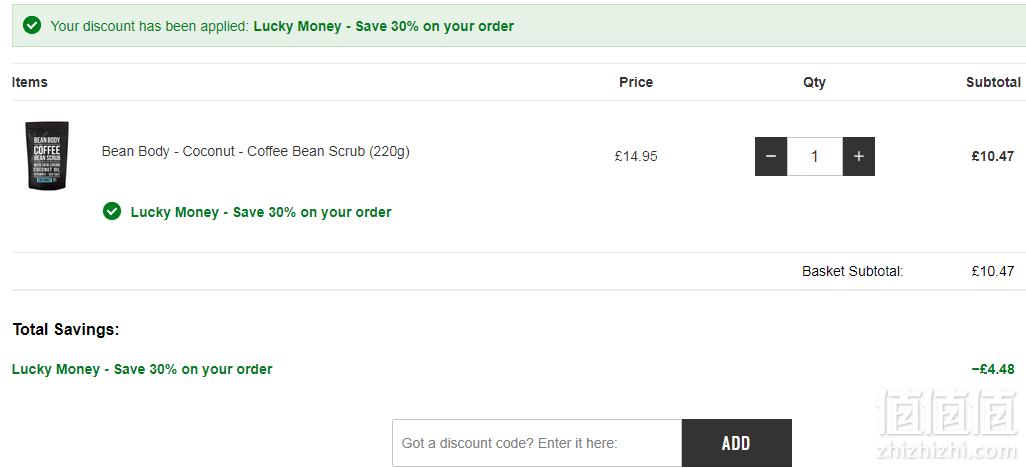Increase quantity with the plus button
Viewport: 1026px width, 468px height.
(858, 156)
